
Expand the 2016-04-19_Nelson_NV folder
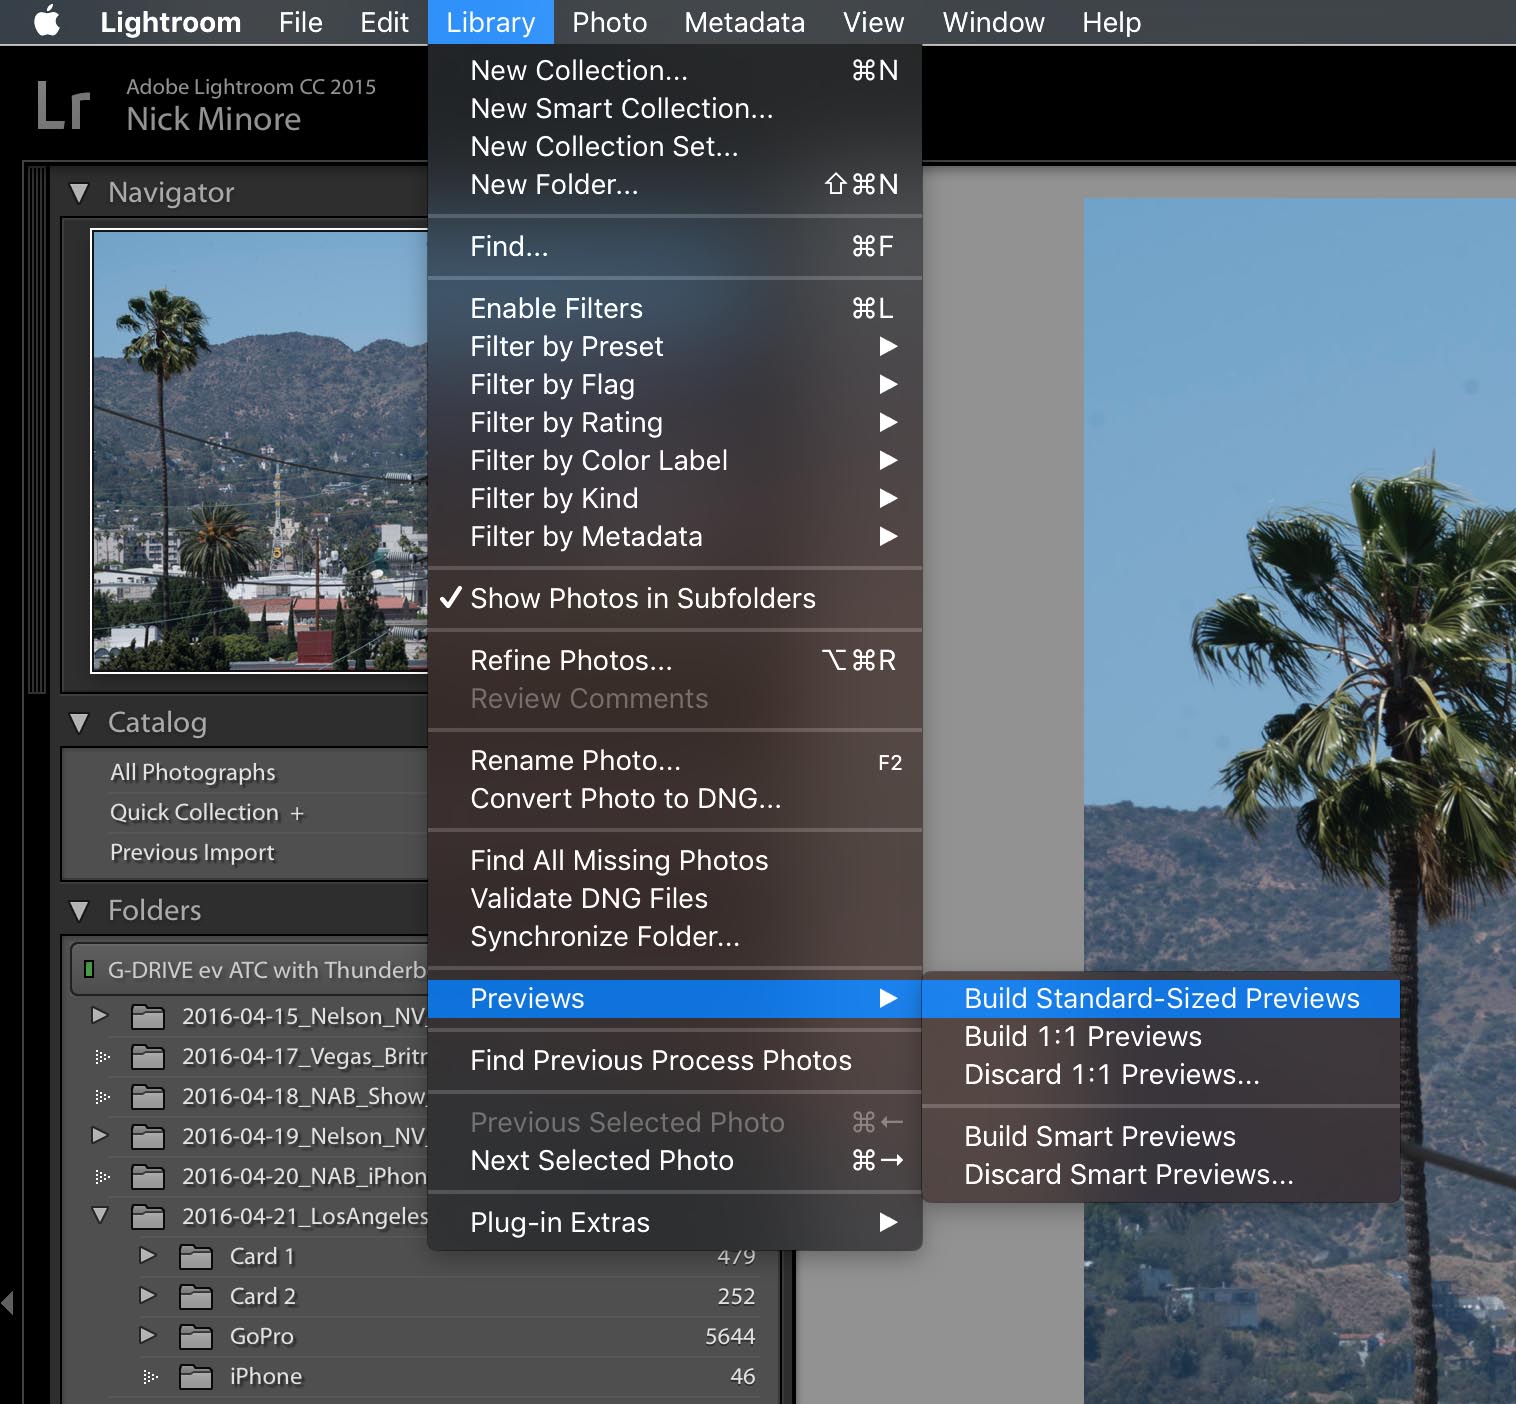point(99,1136)
